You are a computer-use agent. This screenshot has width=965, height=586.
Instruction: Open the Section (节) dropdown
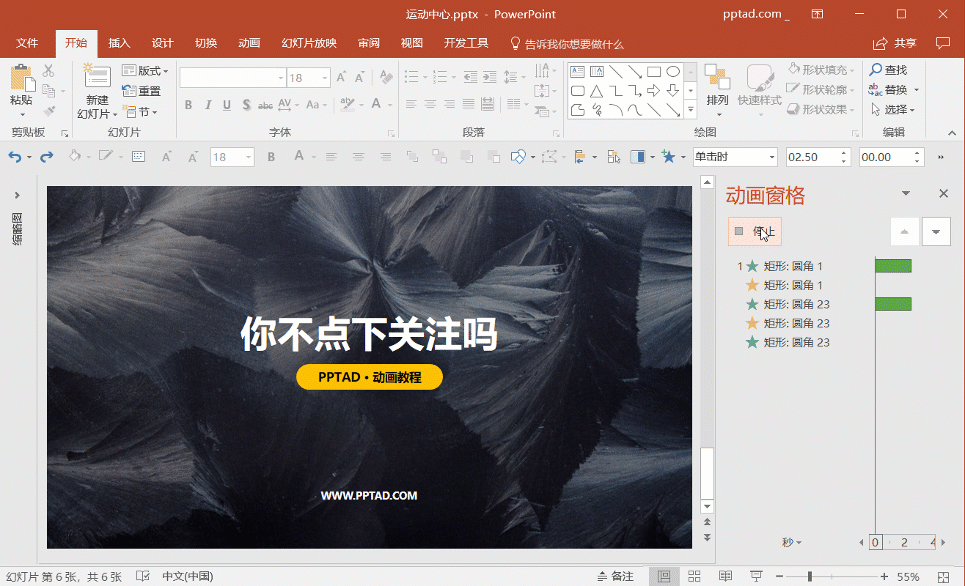pyautogui.click(x=140, y=112)
